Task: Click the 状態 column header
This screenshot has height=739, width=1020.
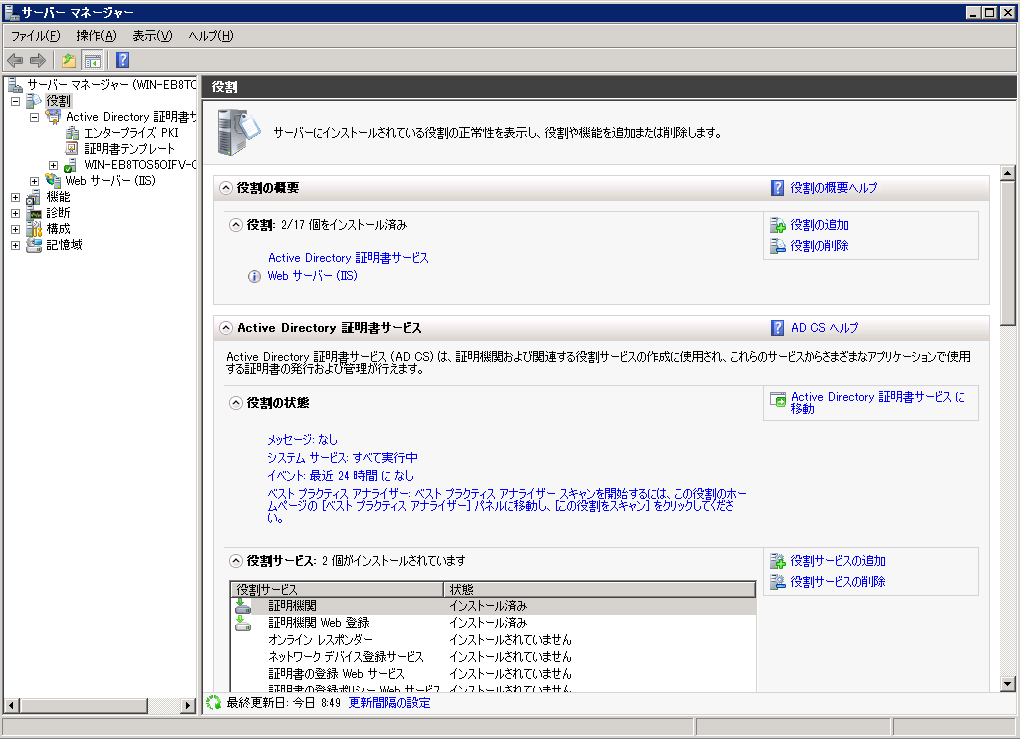Action: click(599, 589)
